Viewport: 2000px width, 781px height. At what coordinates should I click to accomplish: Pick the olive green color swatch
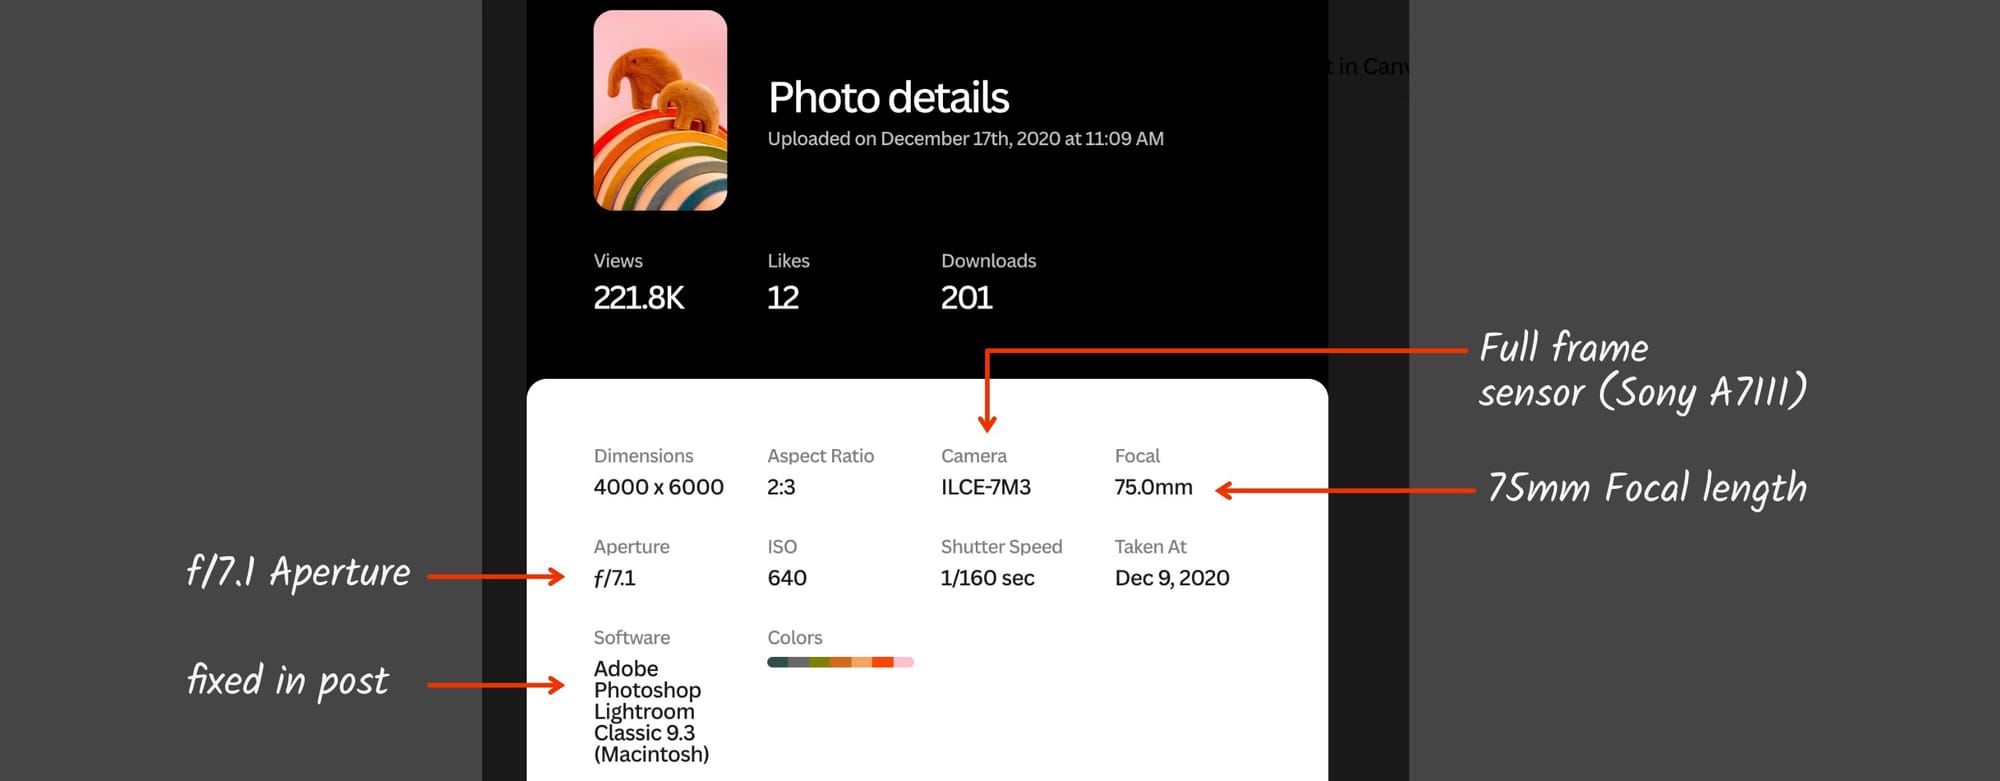click(820, 662)
